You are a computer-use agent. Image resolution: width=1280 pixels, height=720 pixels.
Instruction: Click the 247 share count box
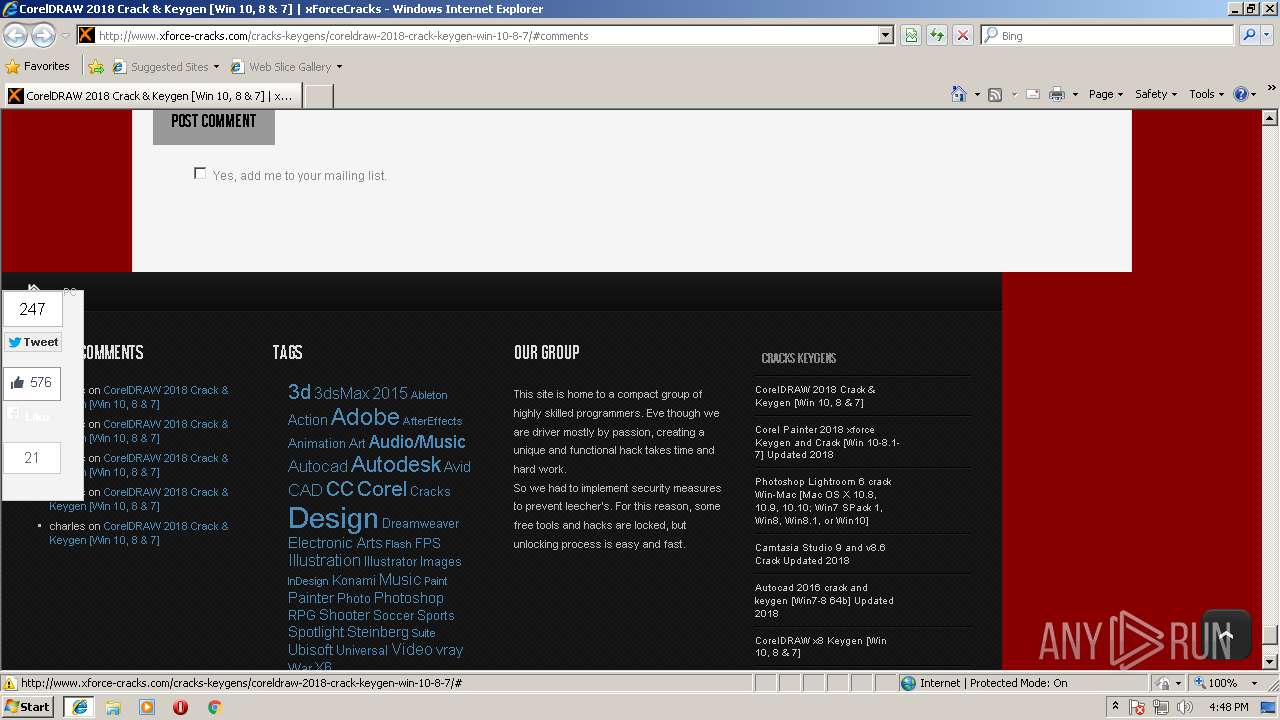coord(32,310)
